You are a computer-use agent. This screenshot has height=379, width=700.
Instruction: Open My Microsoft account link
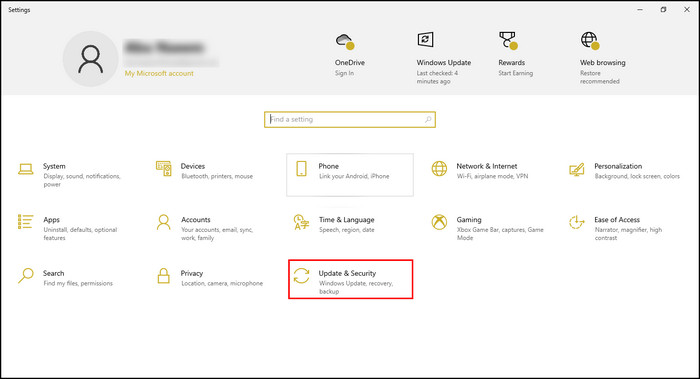[x=159, y=73]
